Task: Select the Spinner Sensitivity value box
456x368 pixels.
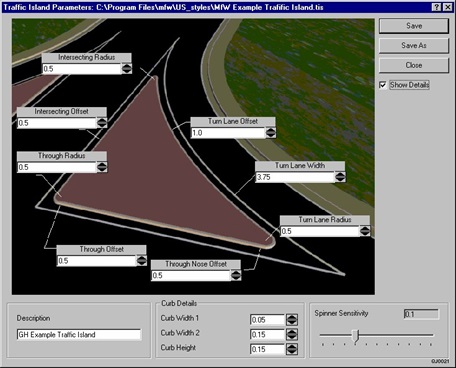Action: (x=421, y=314)
